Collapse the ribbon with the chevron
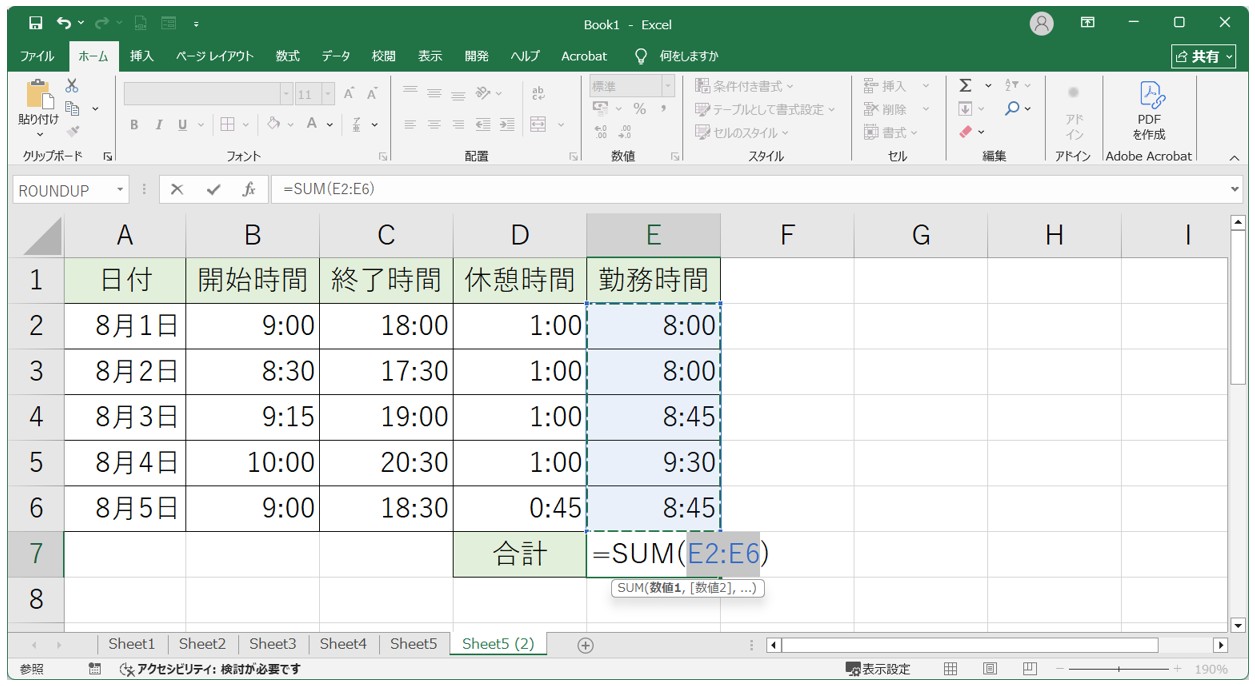 click(x=1234, y=157)
